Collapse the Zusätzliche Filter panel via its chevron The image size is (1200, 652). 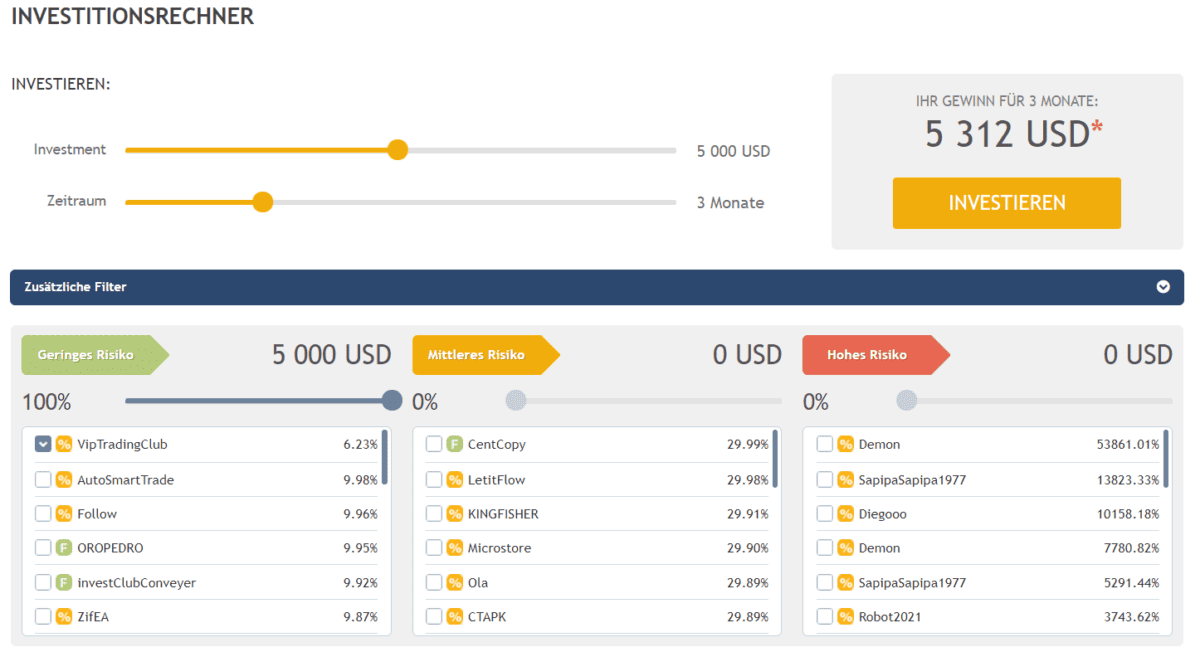coord(1163,287)
